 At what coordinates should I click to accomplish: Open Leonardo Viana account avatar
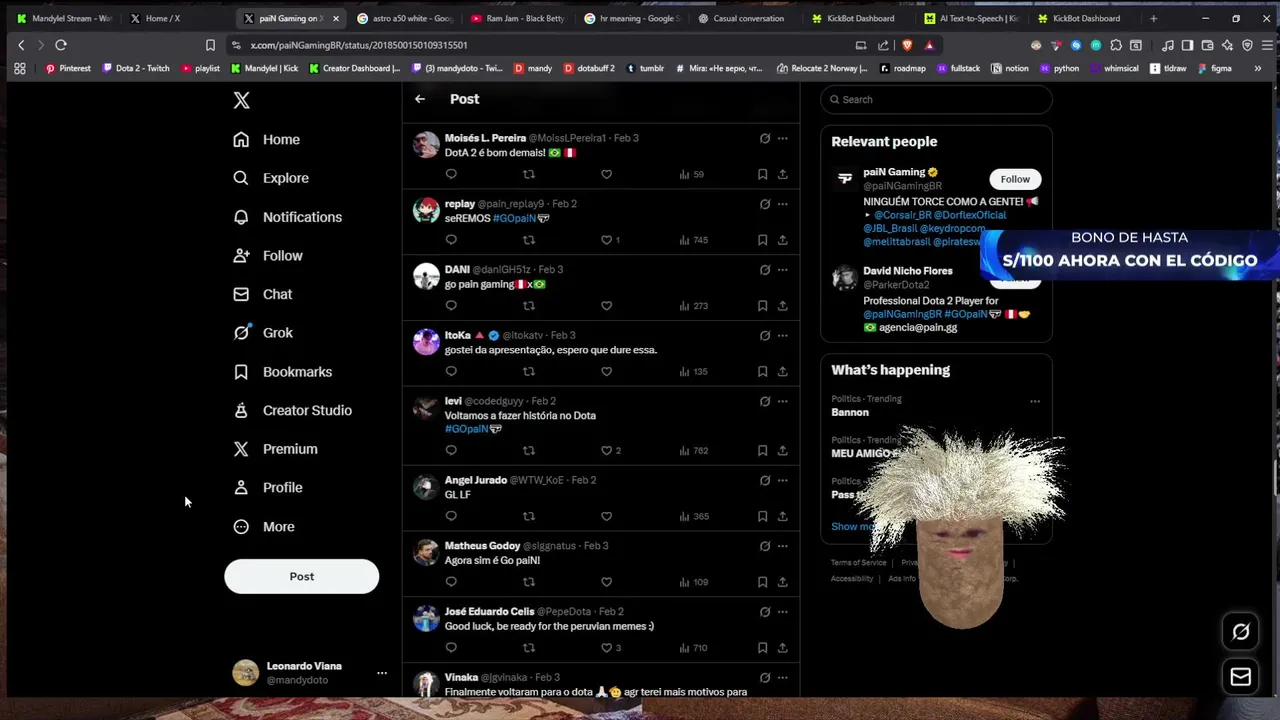(246, 673)
